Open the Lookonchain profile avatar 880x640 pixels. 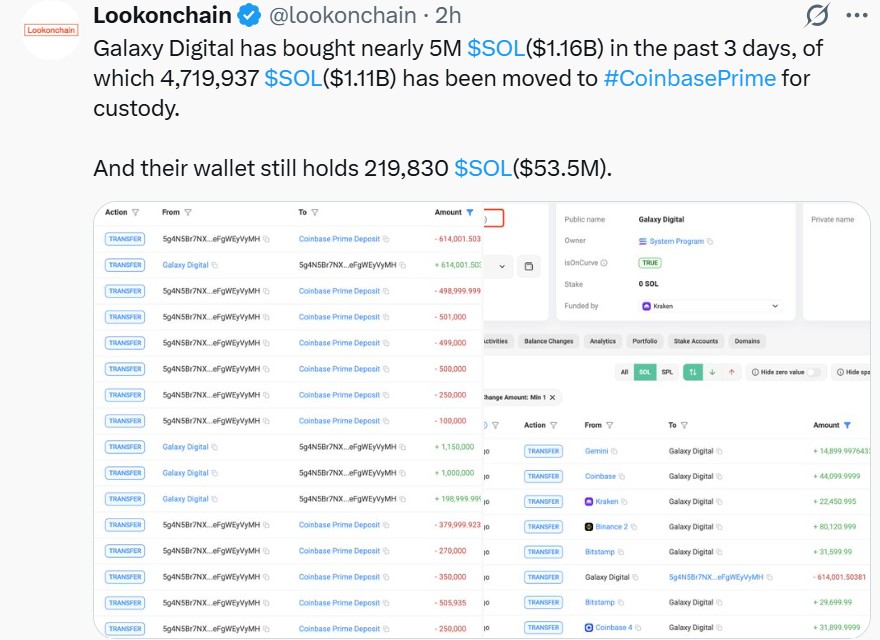[51, 30]
